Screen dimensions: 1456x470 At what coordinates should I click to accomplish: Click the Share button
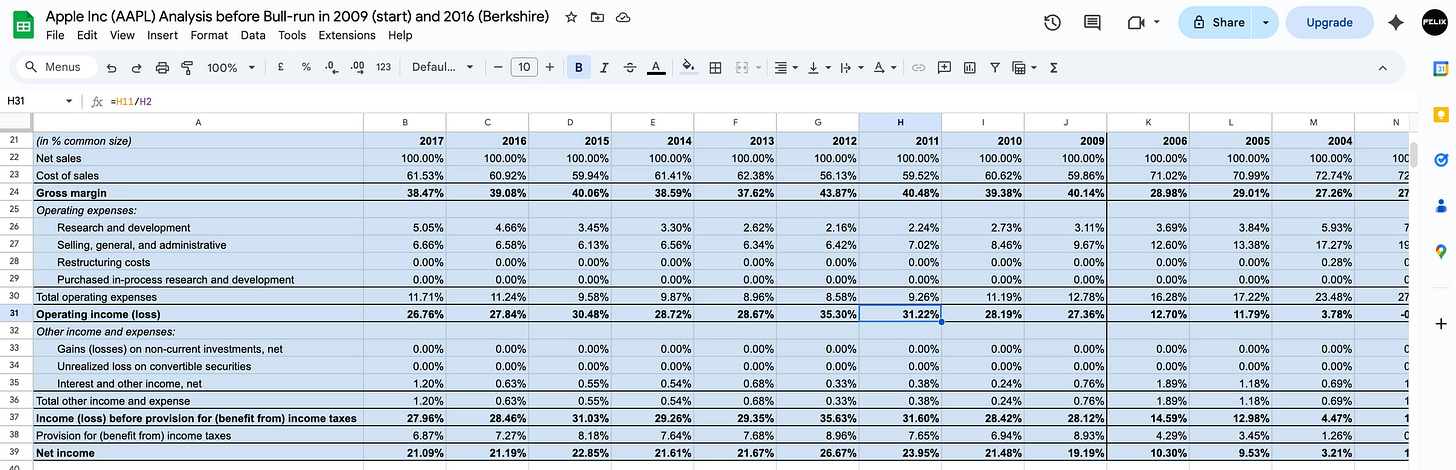1216,22
